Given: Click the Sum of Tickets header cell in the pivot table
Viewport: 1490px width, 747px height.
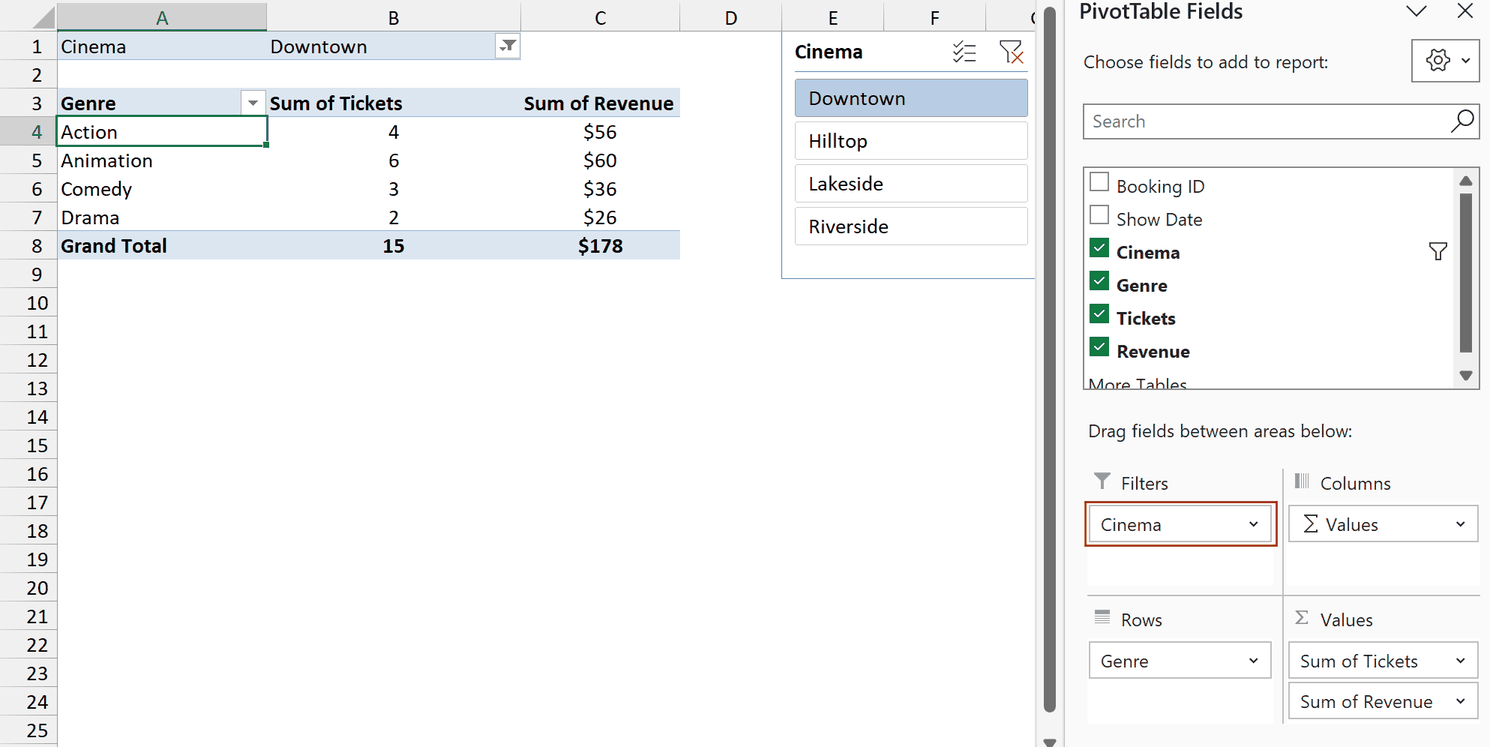Looking at the screenshot, I should pyautogui.click(x=394, y=103).
